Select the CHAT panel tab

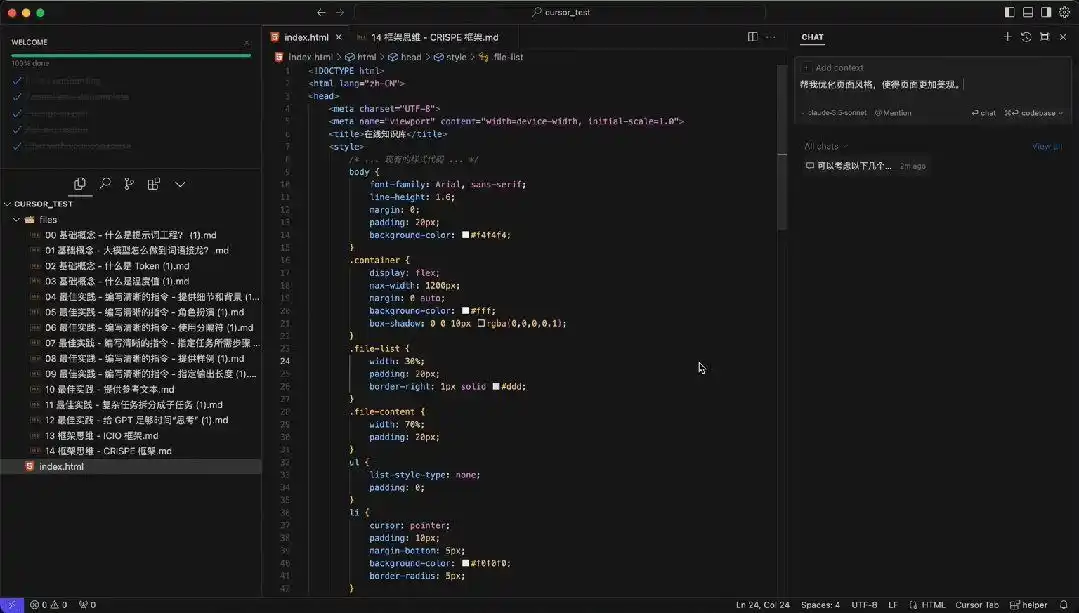click(811, 37)
